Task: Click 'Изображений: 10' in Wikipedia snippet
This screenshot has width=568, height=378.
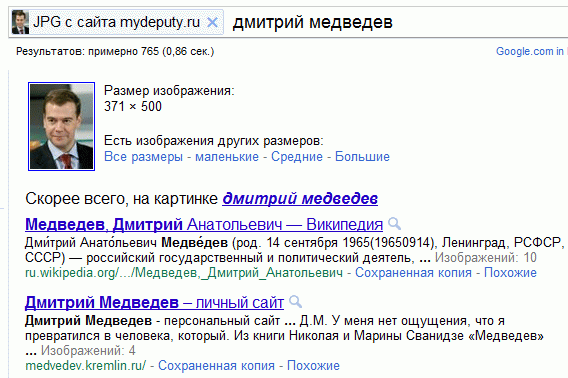Action: tap(485, 258)
